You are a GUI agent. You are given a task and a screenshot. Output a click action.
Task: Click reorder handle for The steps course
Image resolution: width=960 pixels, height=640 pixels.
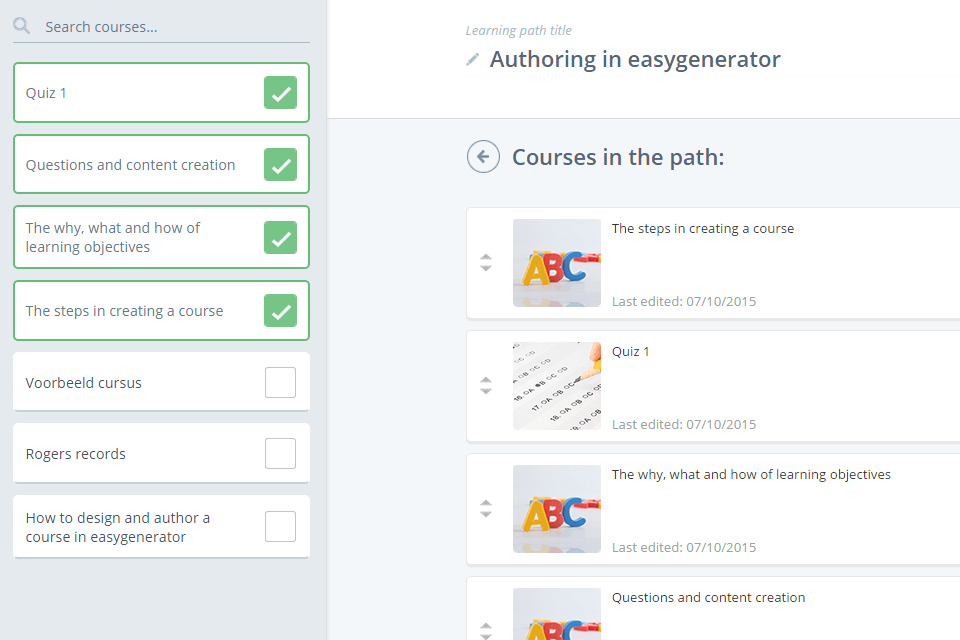[x=486, y=262]
